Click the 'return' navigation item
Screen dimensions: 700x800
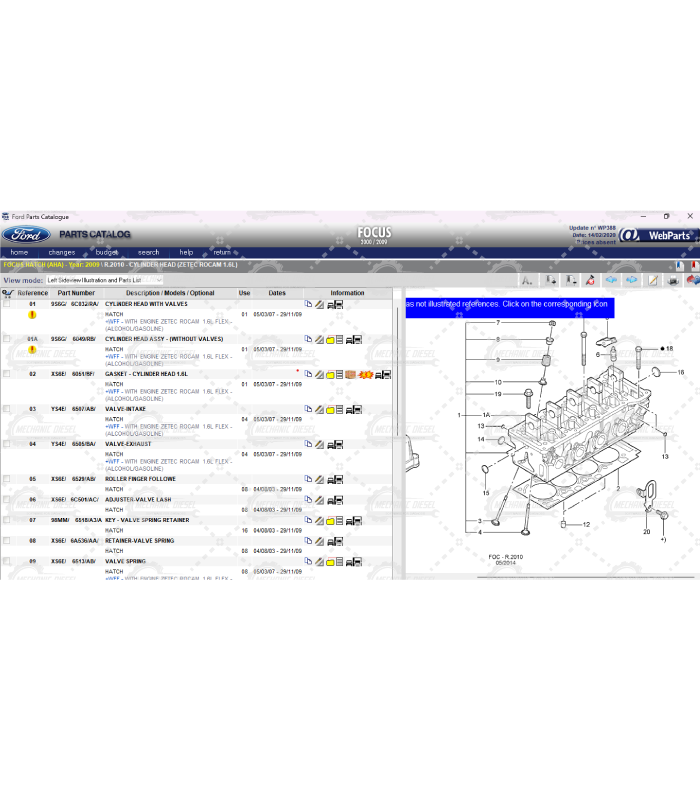coord(222,253)
